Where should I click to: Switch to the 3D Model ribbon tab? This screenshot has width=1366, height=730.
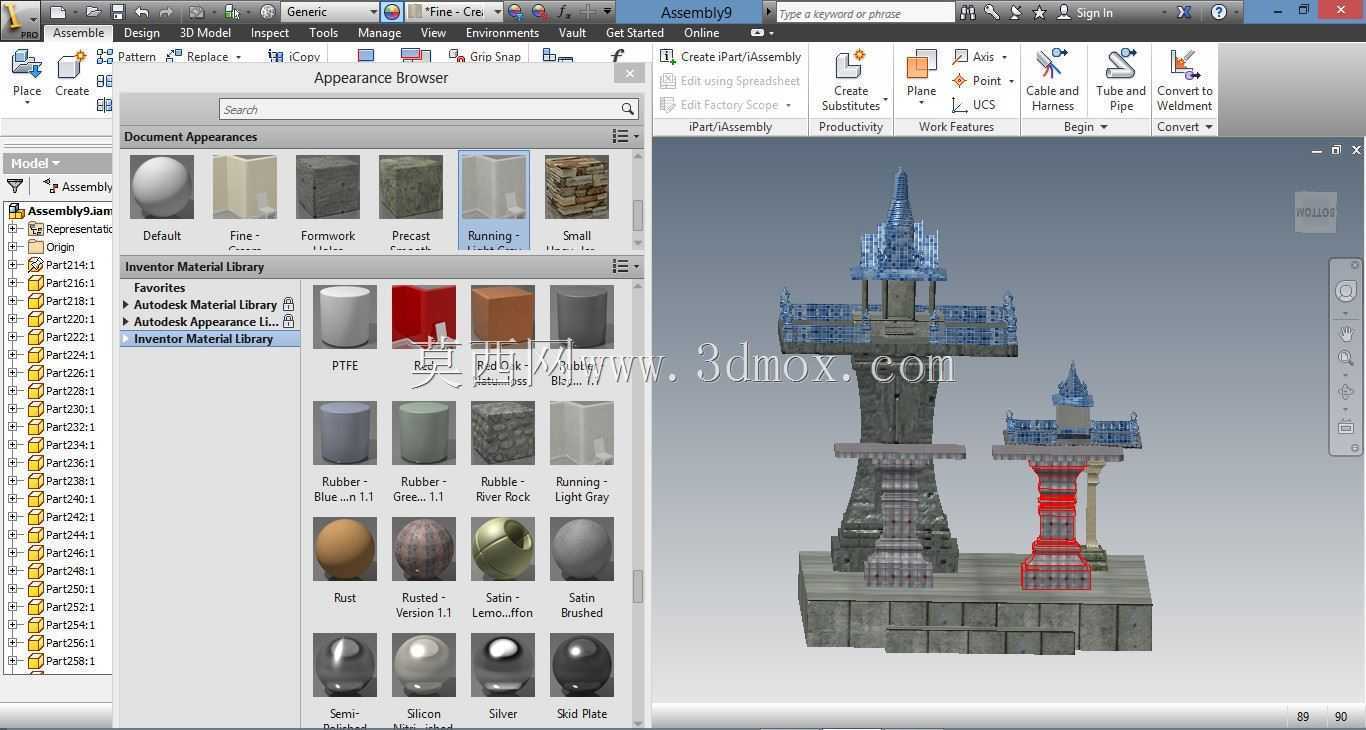click(205, 33)
